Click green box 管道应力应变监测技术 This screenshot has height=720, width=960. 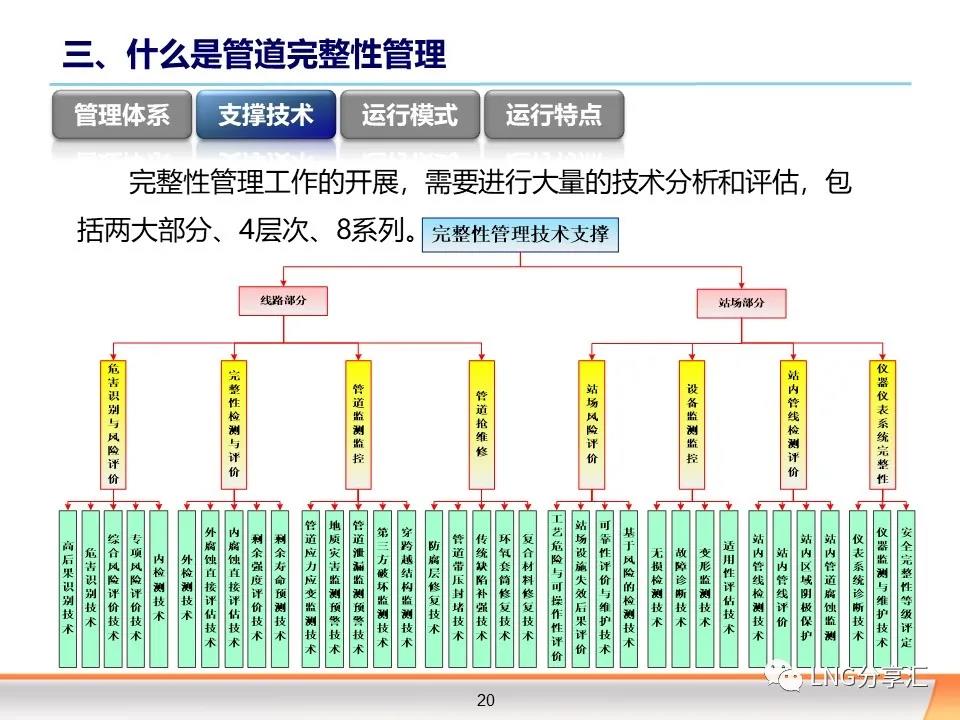point(311,589)
